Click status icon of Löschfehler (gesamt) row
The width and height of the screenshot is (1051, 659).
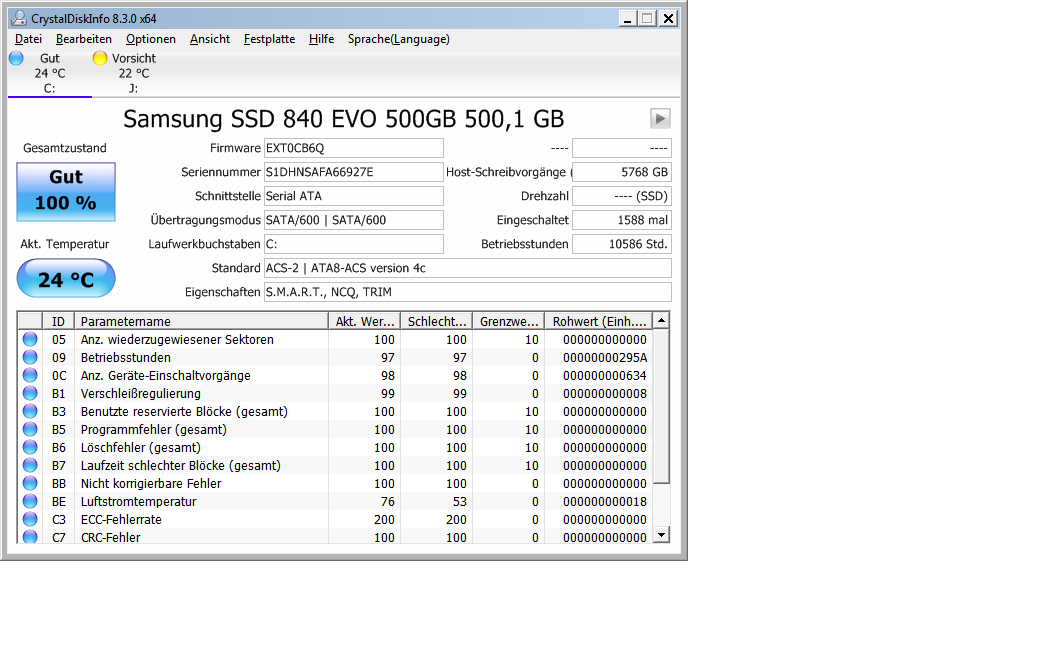[x=30, y=447]
